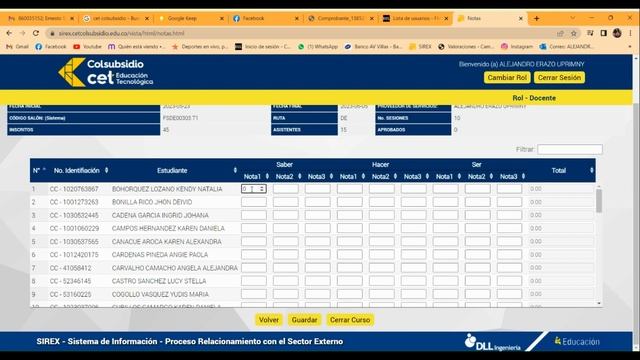Go back to the previous page
The width and height of the screenshot is (640, 360).
coord(9,33)
